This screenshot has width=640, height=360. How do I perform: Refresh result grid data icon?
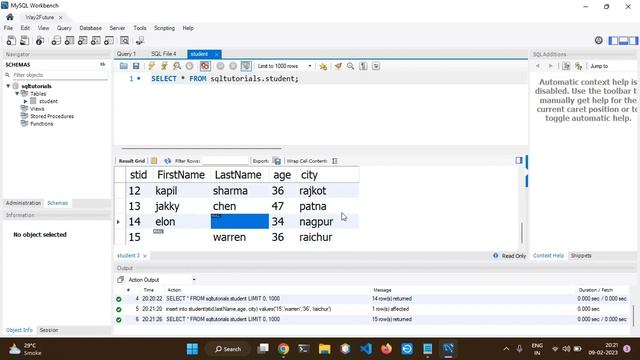click(167, 161)
